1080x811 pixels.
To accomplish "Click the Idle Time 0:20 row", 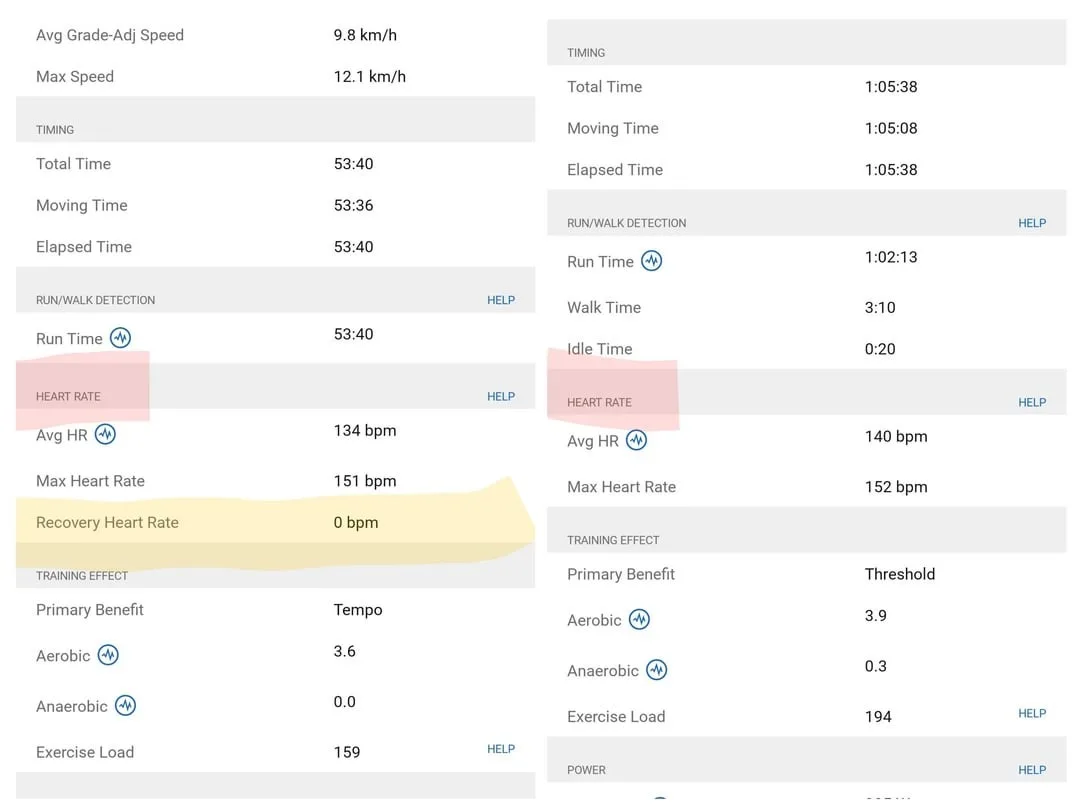I will pos(806,349).
